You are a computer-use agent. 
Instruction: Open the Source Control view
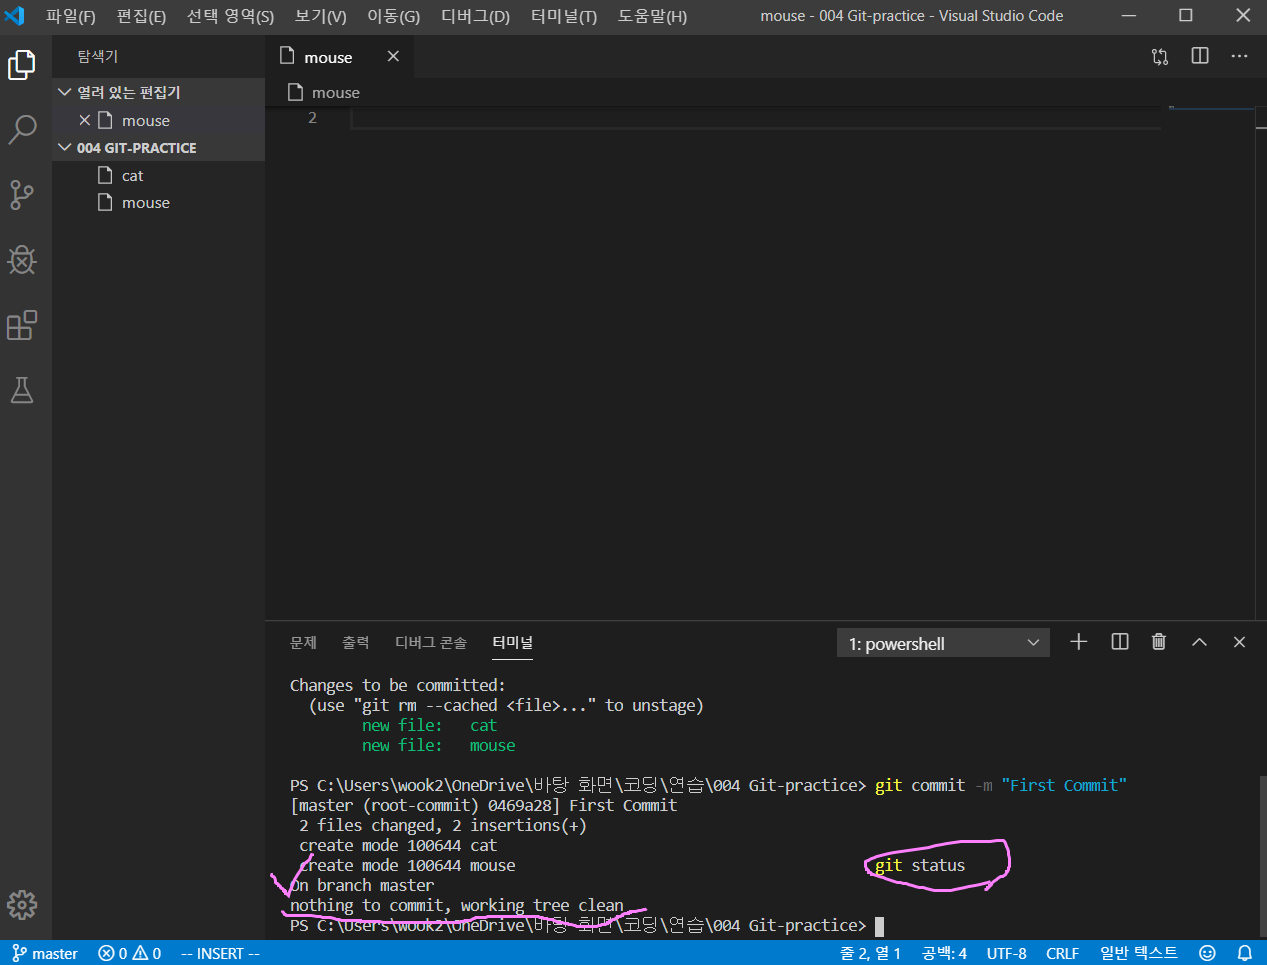22,194
